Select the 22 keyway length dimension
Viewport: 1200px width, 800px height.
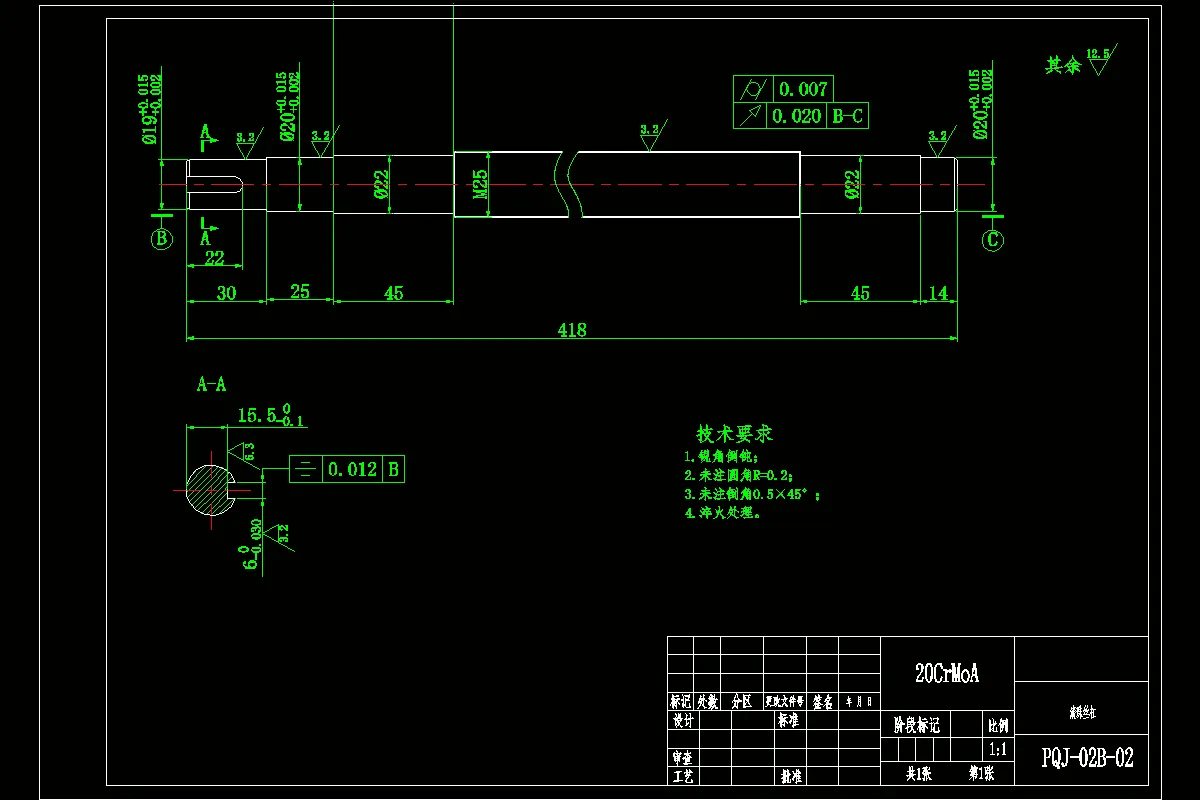pyautogui.click(x=214, y=259)
